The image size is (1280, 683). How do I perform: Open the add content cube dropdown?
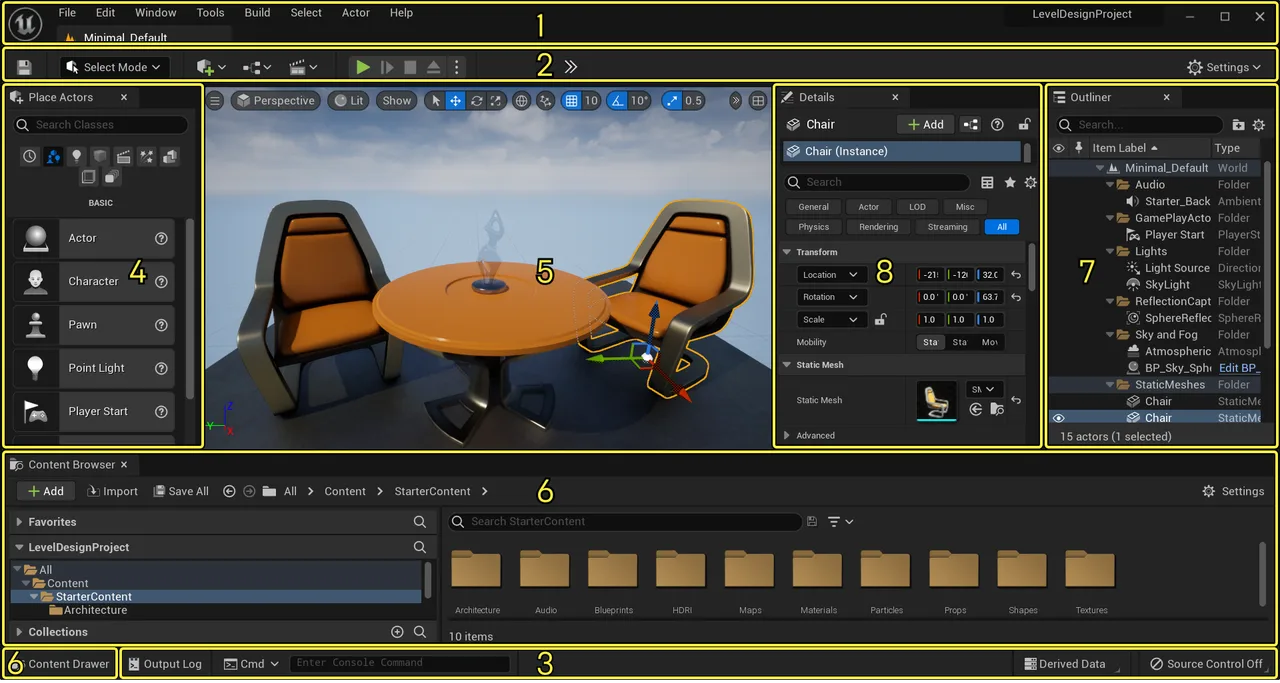click(211, 67)
